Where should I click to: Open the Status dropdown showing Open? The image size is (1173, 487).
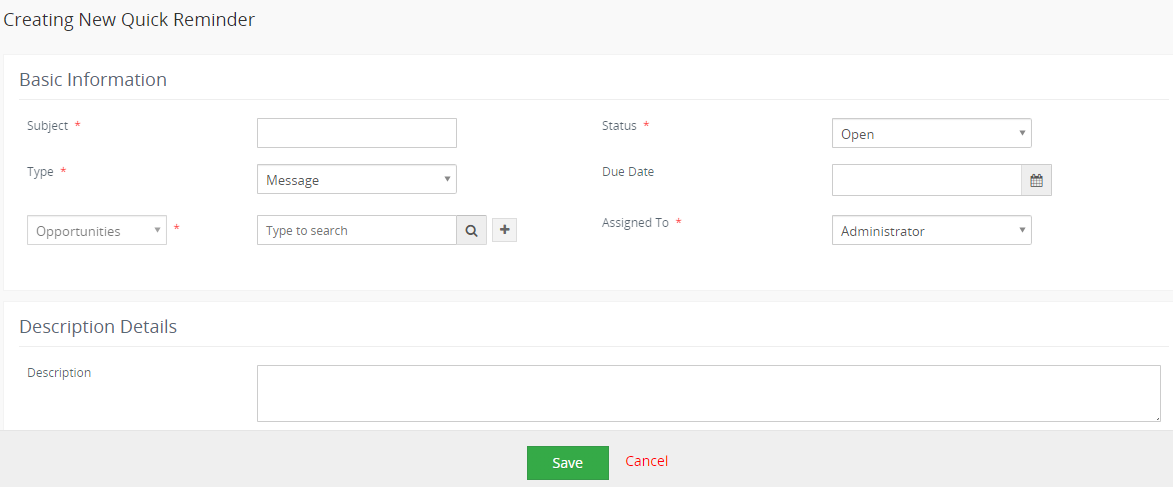[931, 134]
